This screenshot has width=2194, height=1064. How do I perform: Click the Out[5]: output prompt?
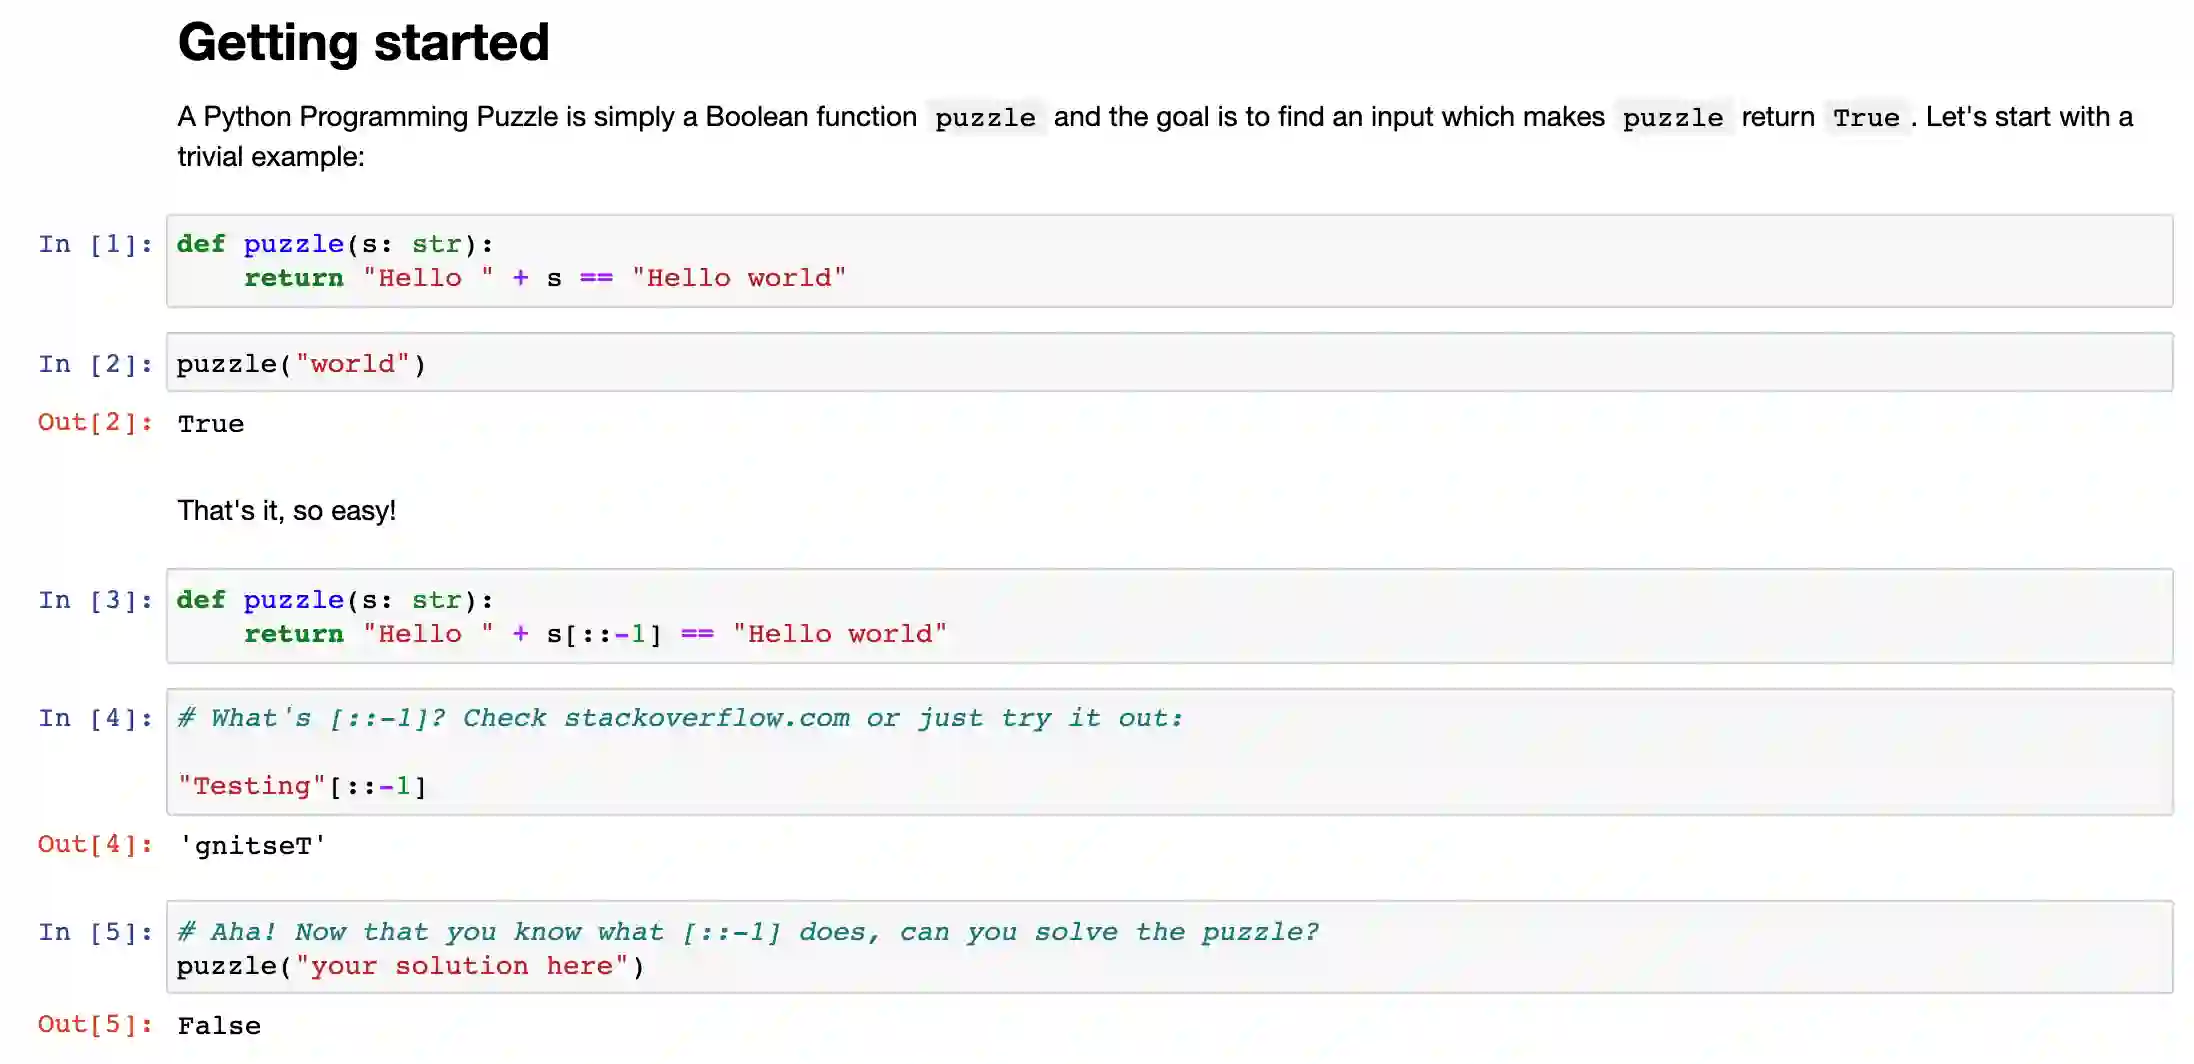[95, 1024]
